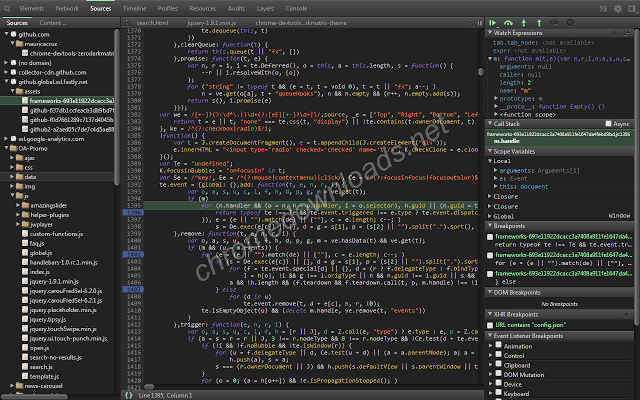The image size is (640, 400).
Task: Enable the '} else' breakpoint checkbox
Action: click(490, 274)
